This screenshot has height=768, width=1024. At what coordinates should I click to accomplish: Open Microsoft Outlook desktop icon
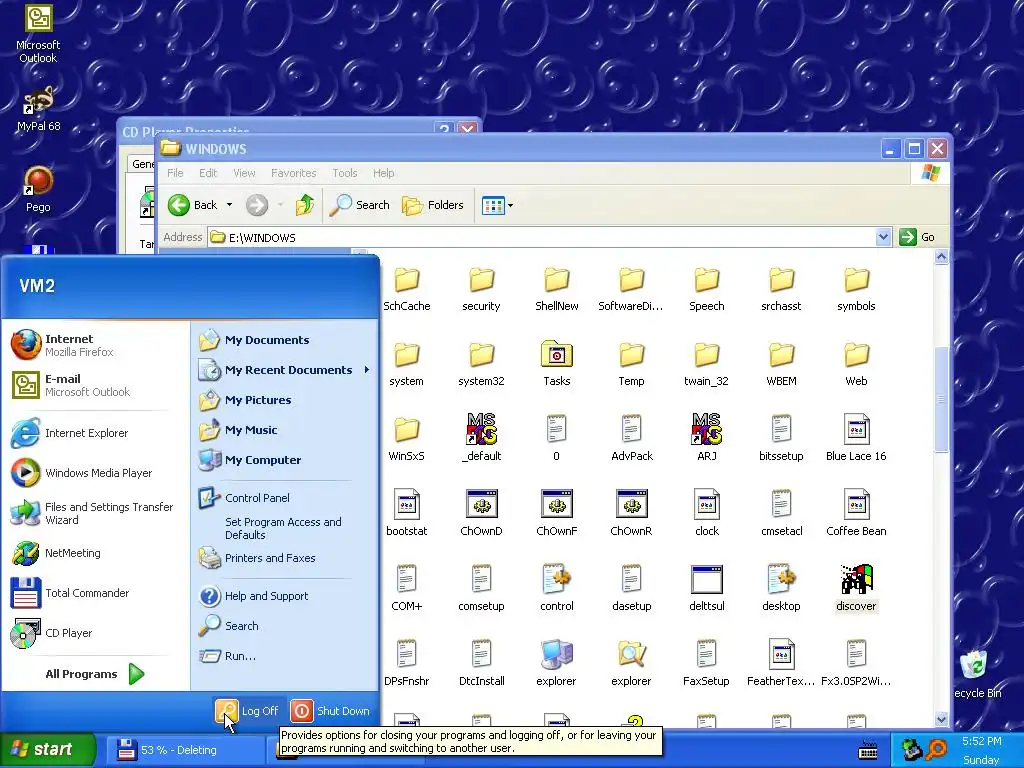tap(38, 34)
